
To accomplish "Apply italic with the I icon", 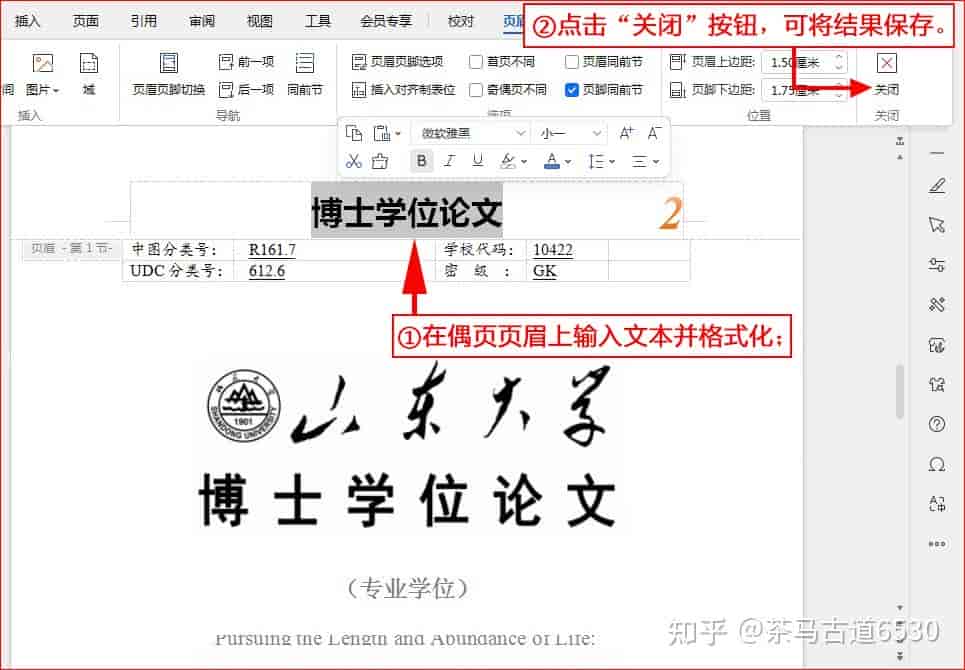I will click(x=450, y=161).
